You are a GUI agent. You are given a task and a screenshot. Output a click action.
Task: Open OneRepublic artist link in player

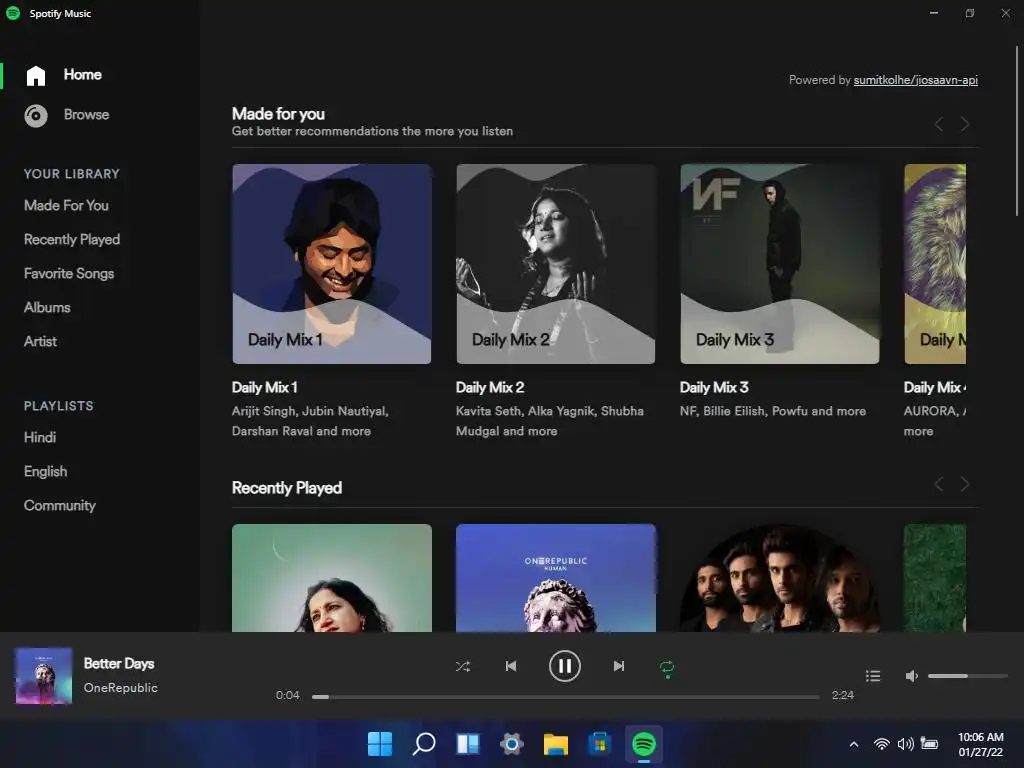point(121,688)
